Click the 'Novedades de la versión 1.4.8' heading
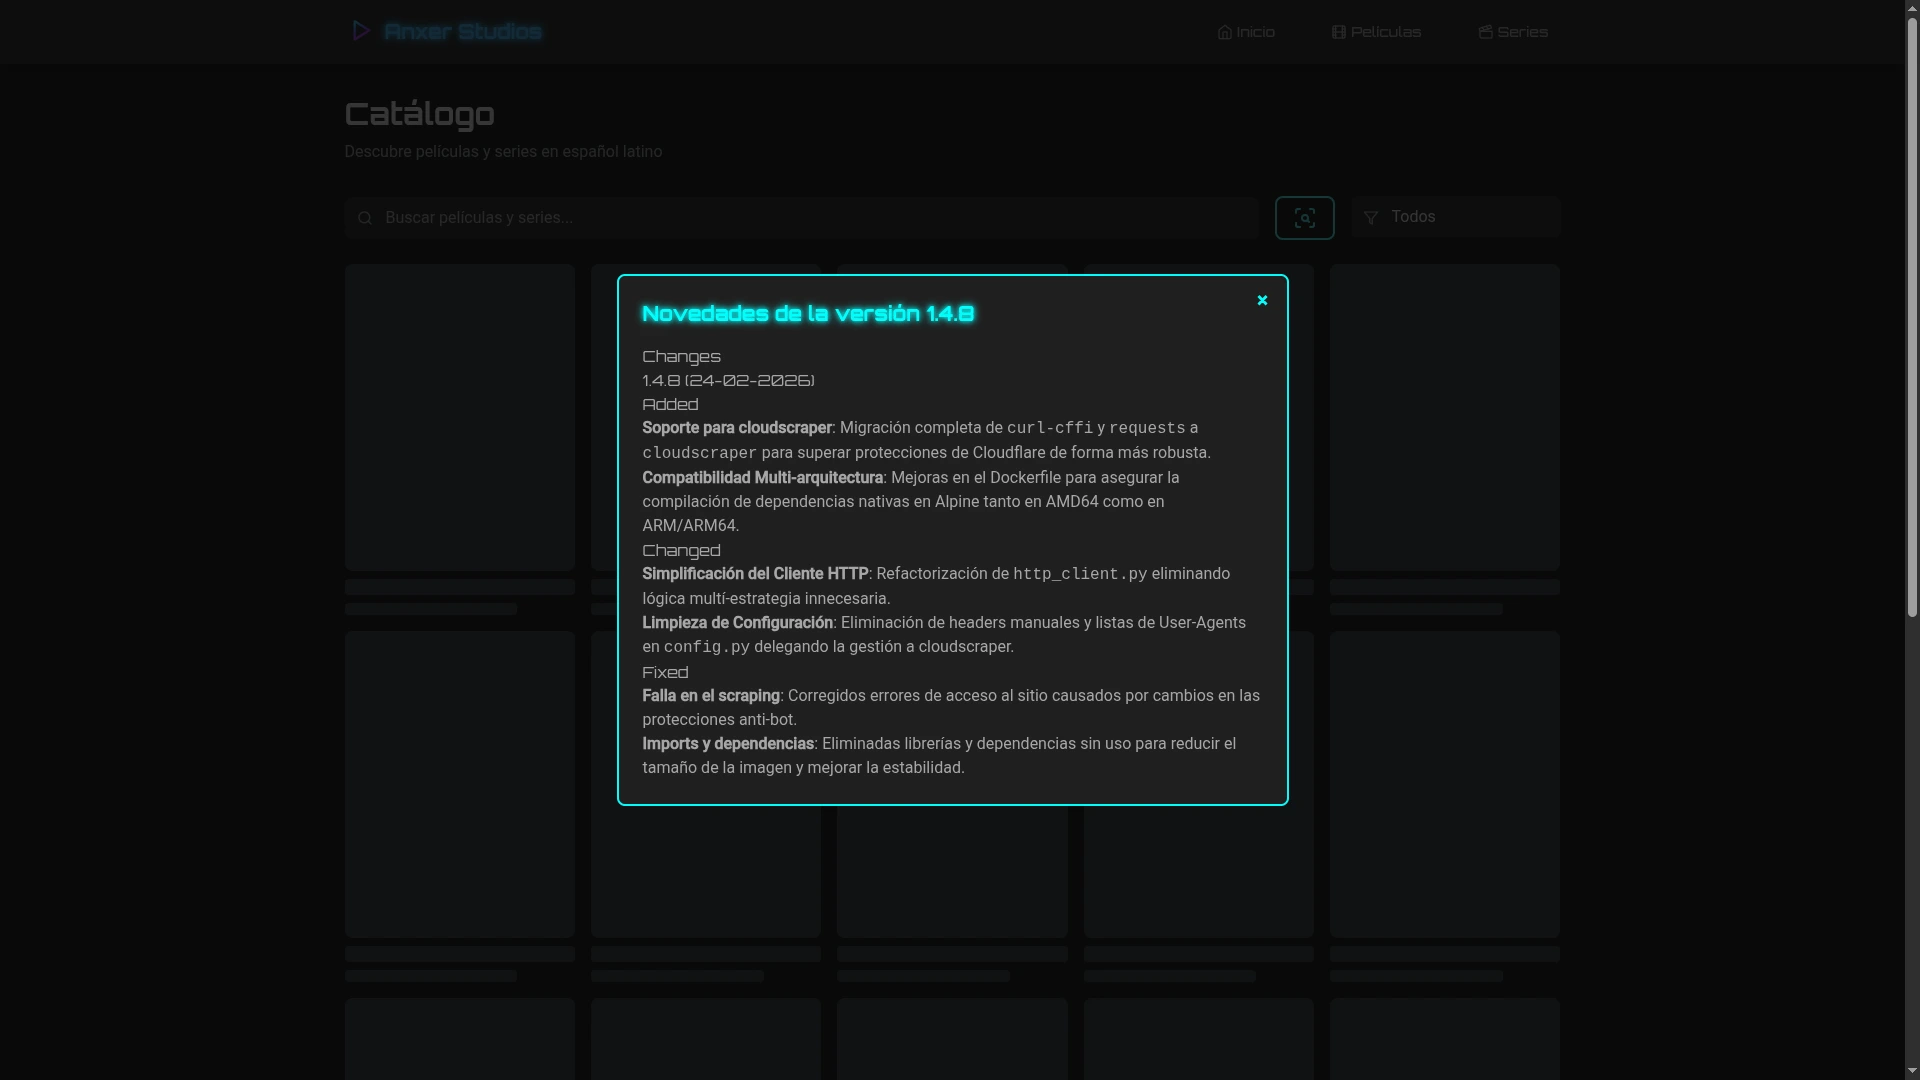 (808, 314)
